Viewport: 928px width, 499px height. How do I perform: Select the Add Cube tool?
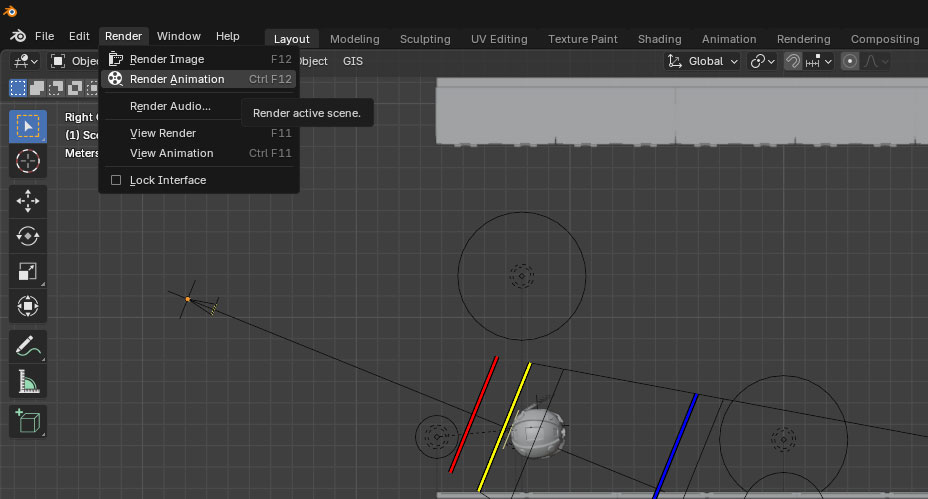click(28, 421)
